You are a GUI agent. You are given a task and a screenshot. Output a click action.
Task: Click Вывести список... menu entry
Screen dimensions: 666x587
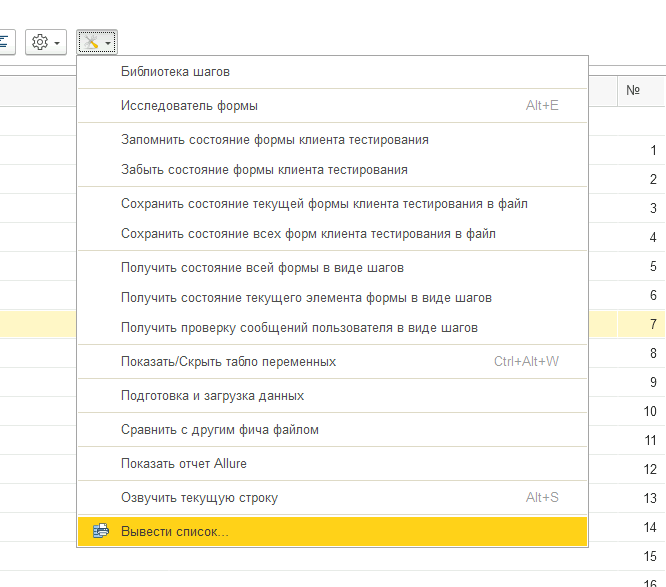pos(332,531)
